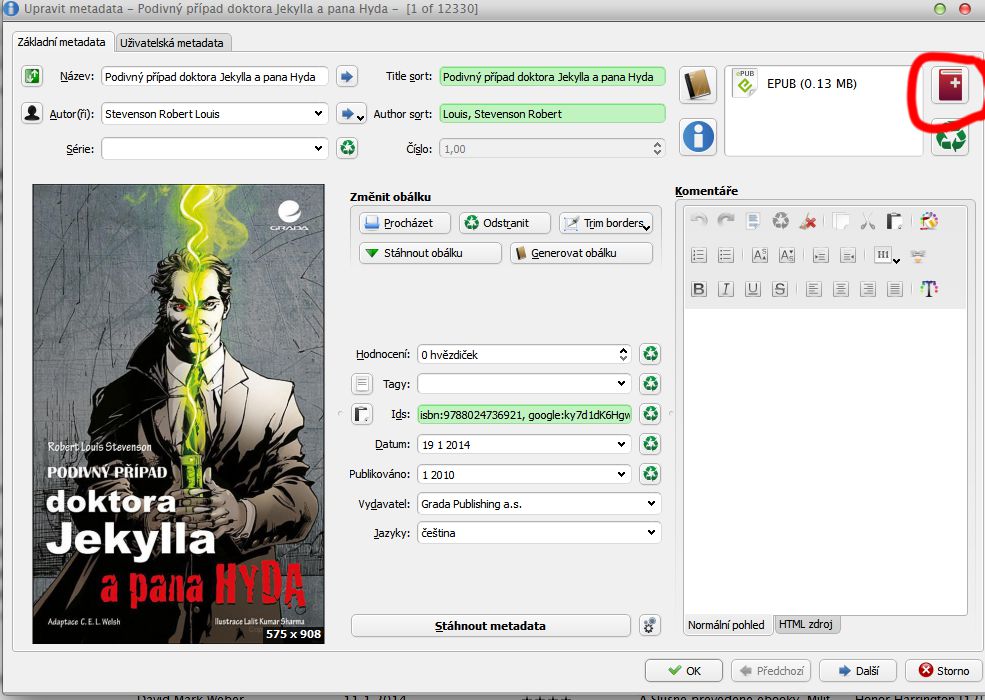The width and height of the screenshot is (985, 700).
Task: Align comment text right
Action: 868,288
